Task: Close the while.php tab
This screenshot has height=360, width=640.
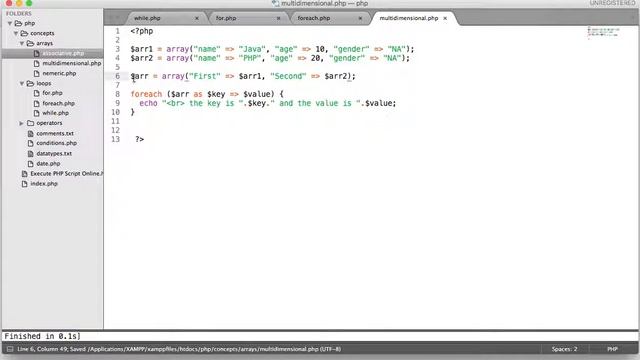Action: 197,18
